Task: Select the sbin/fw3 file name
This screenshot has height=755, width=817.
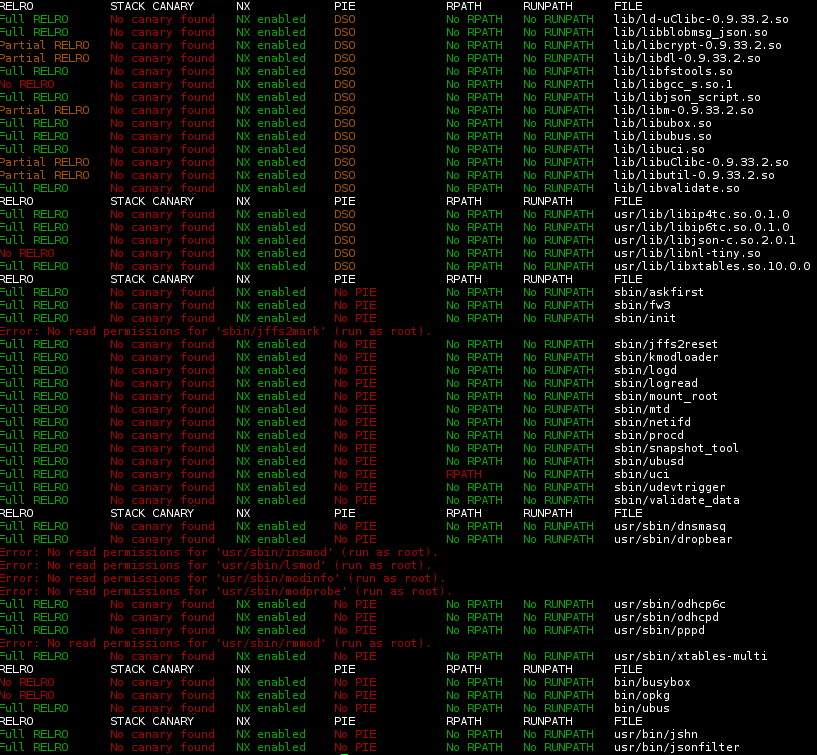Action: point(642,305)
